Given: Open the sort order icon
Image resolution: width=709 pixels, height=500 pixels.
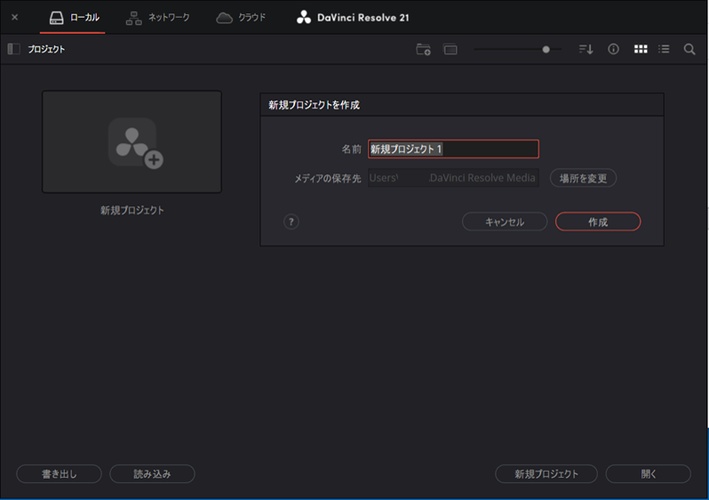Looking at the screenshot, I should tap(586, 49).
